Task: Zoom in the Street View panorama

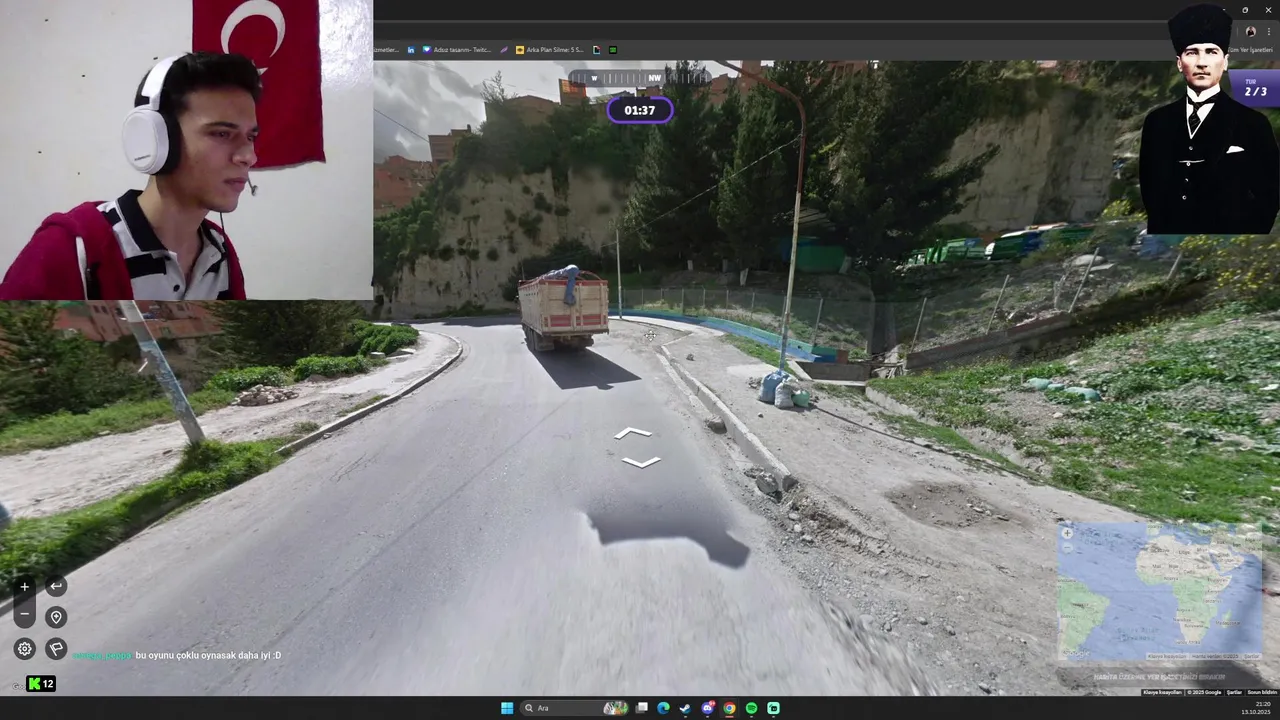Action: 24,587
